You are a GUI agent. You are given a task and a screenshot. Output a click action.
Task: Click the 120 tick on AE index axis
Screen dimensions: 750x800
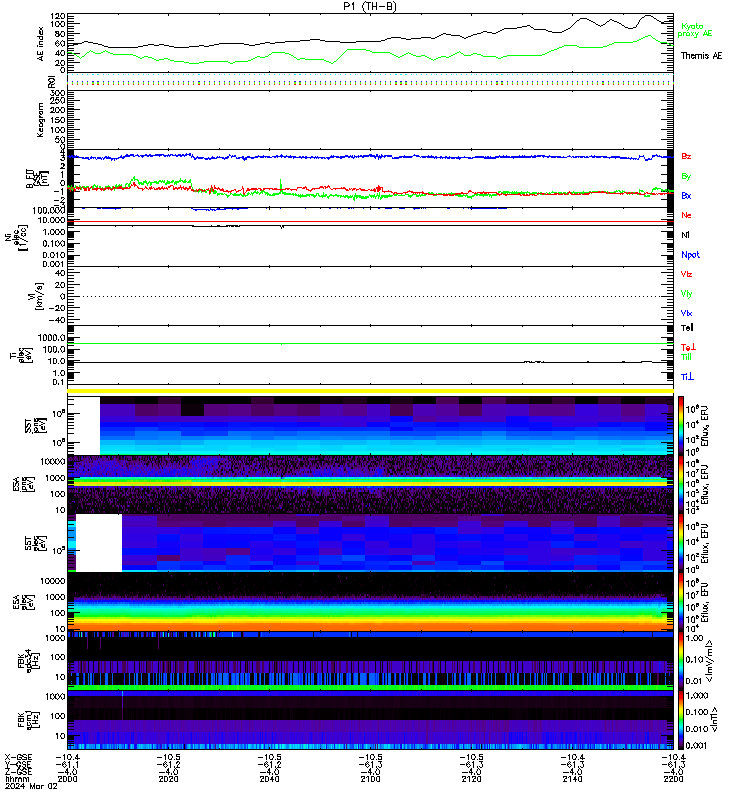pos(58,16)
